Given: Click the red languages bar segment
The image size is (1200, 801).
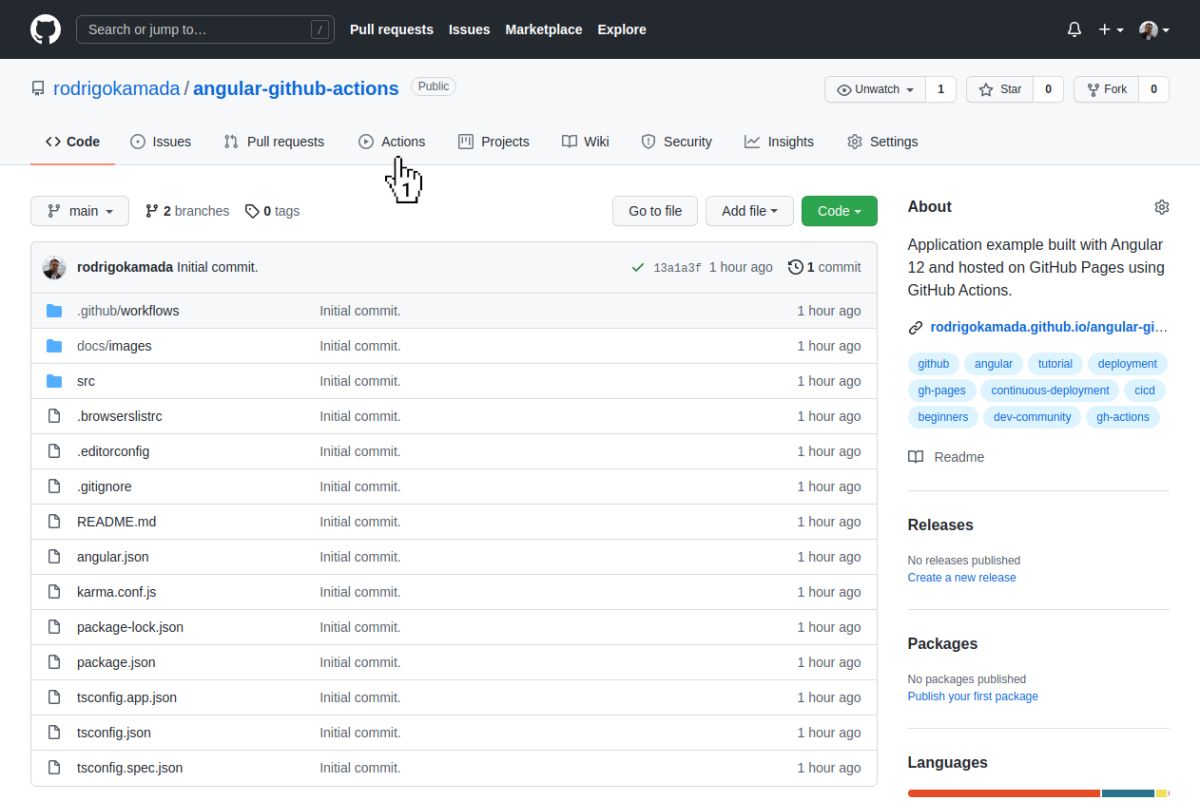Looking at the screenshot, I should coord(1004,793).
